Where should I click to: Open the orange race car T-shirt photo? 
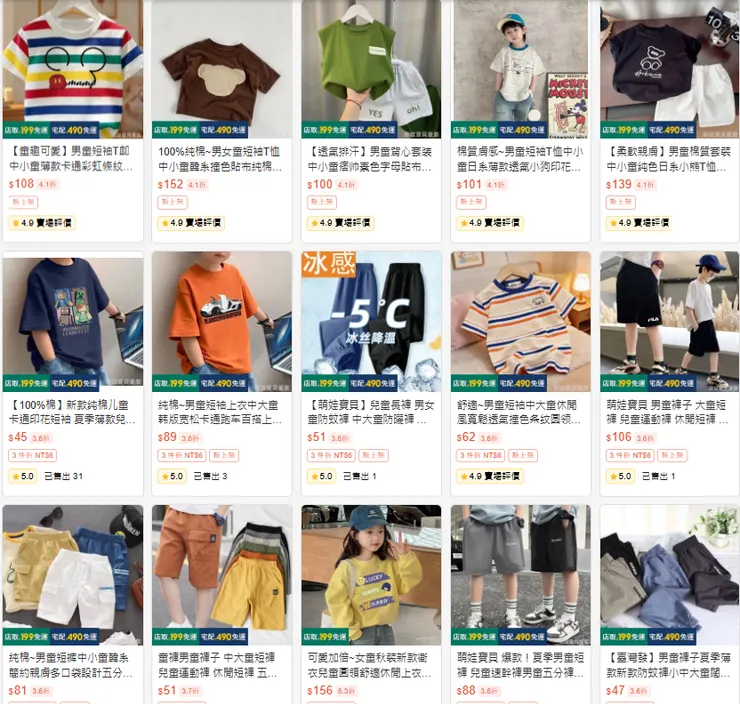(222, 321)
